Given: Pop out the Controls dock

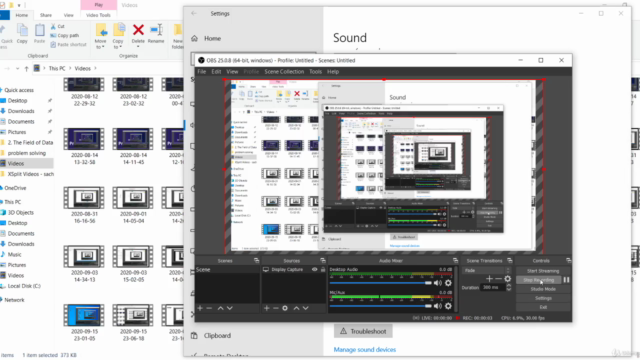Looking at the screenshot, I should [x=568, y=260].
